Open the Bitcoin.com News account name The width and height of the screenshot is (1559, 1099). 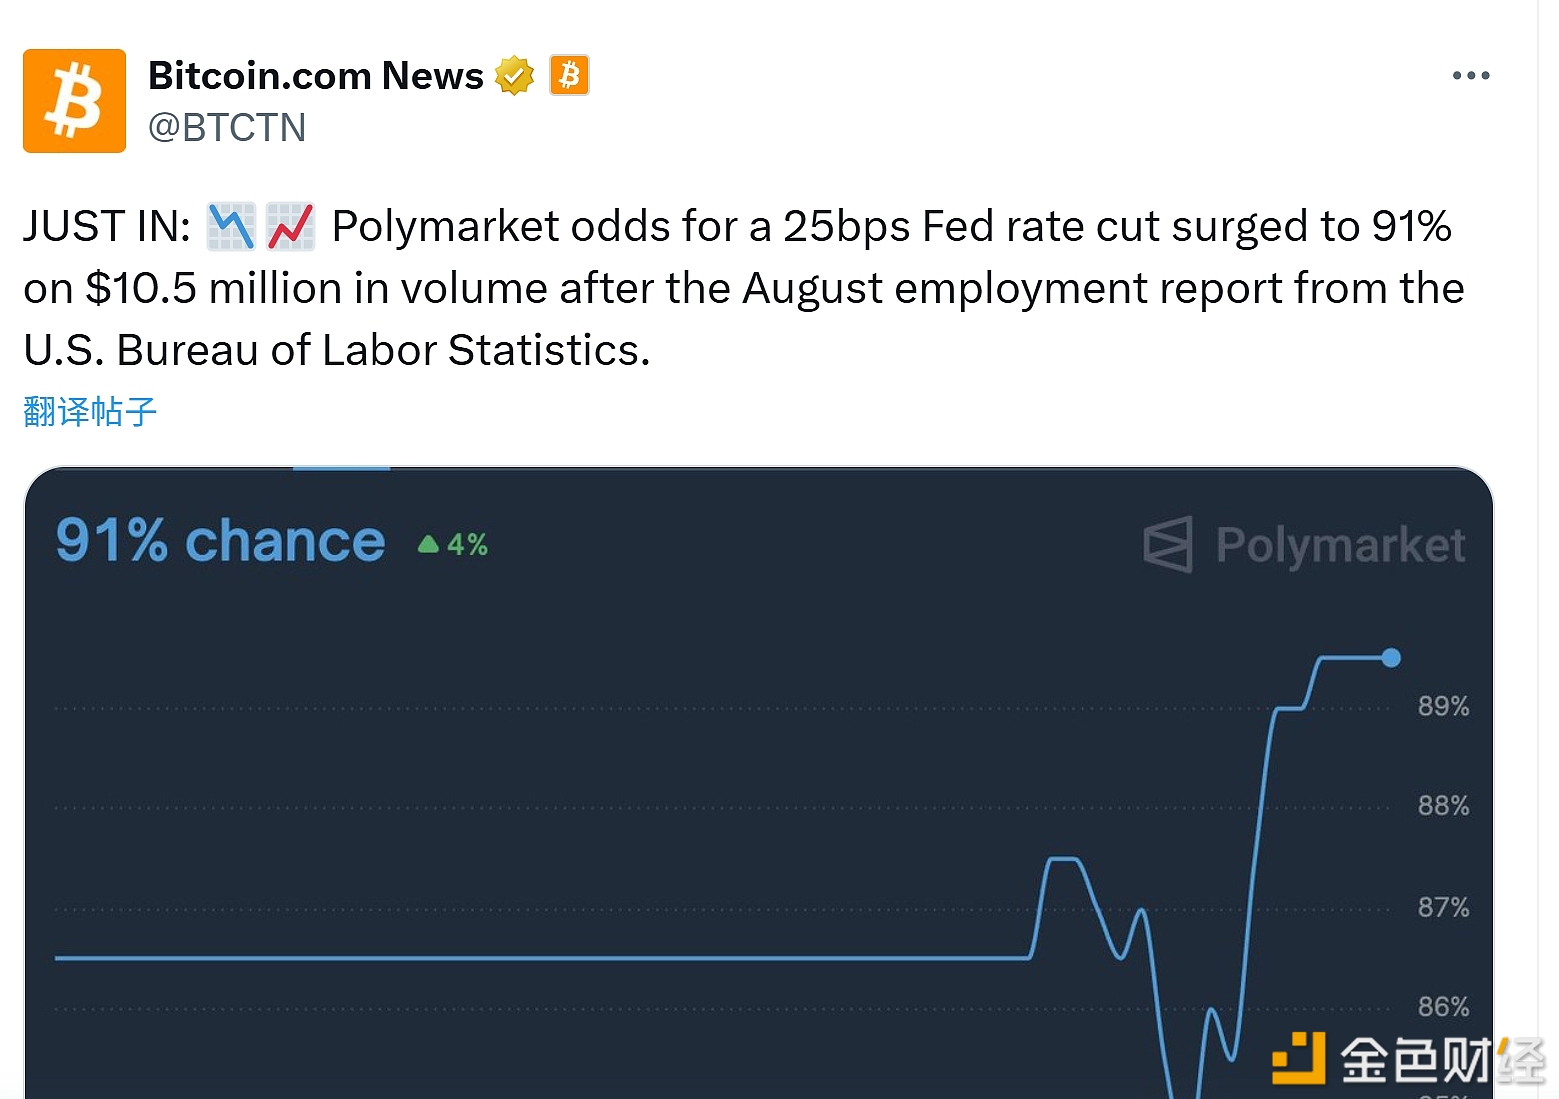pos(315,76)
